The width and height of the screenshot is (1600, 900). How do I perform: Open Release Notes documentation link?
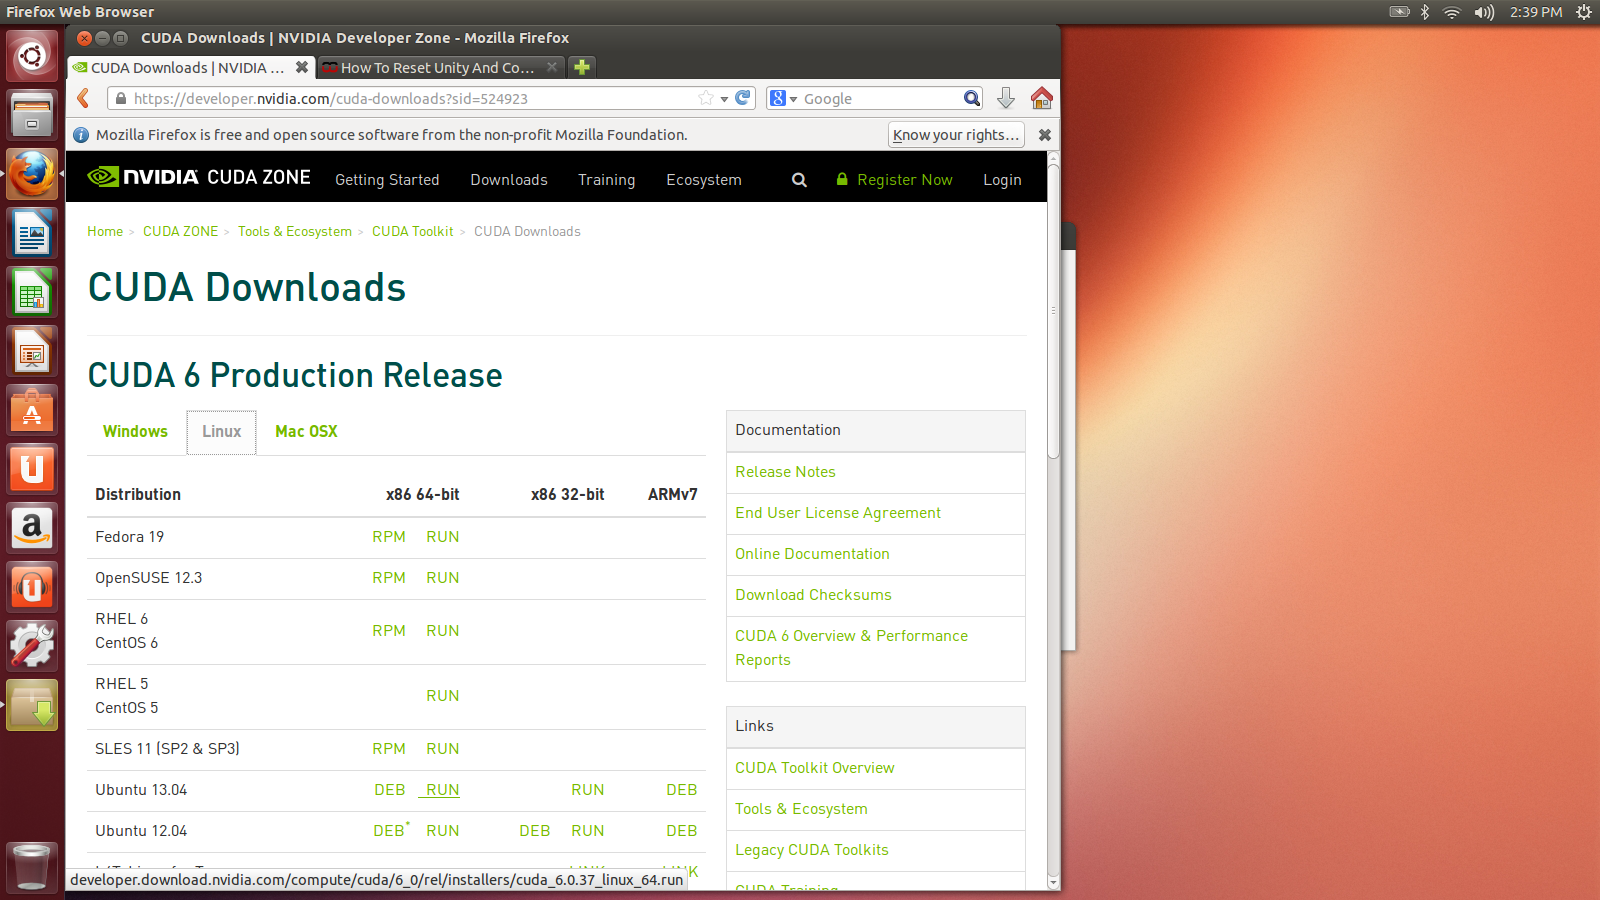(x=785, y=472)
